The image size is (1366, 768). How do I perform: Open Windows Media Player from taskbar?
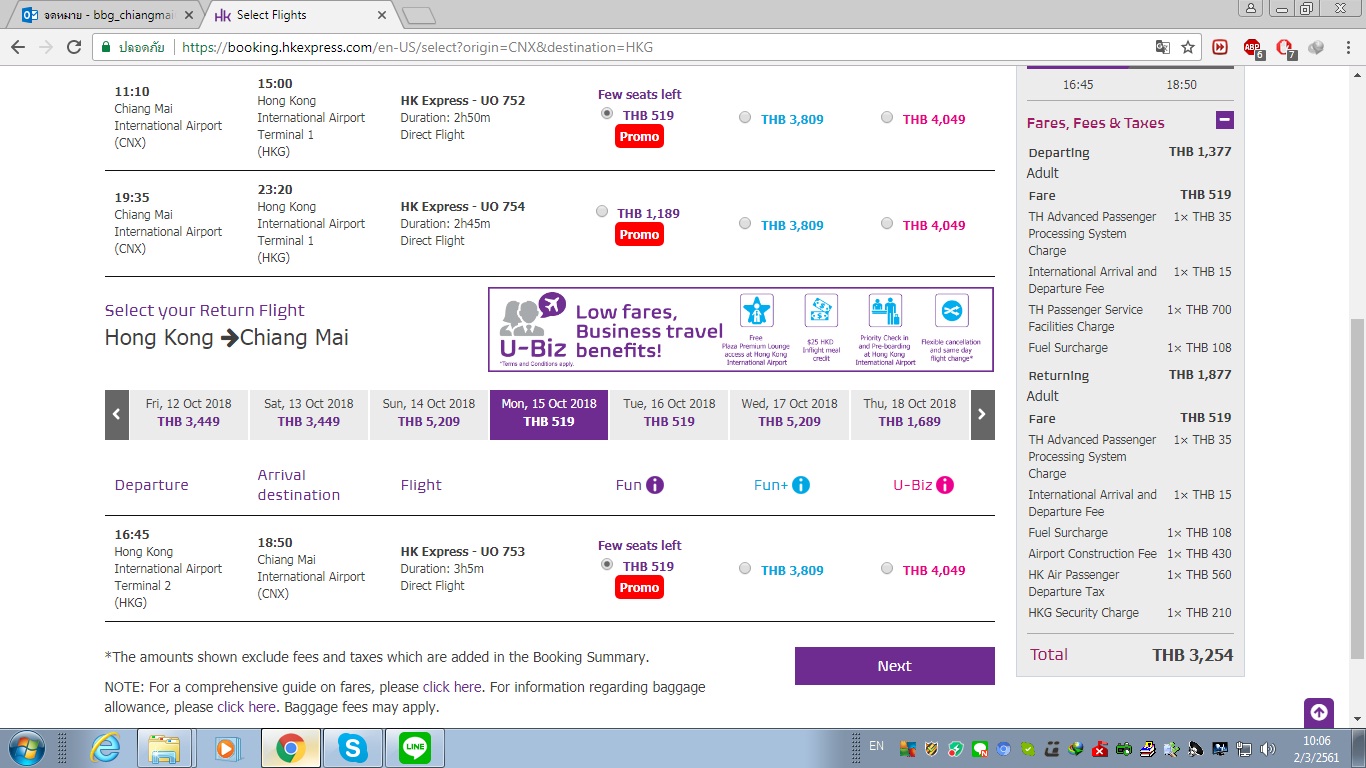point(228,748)
